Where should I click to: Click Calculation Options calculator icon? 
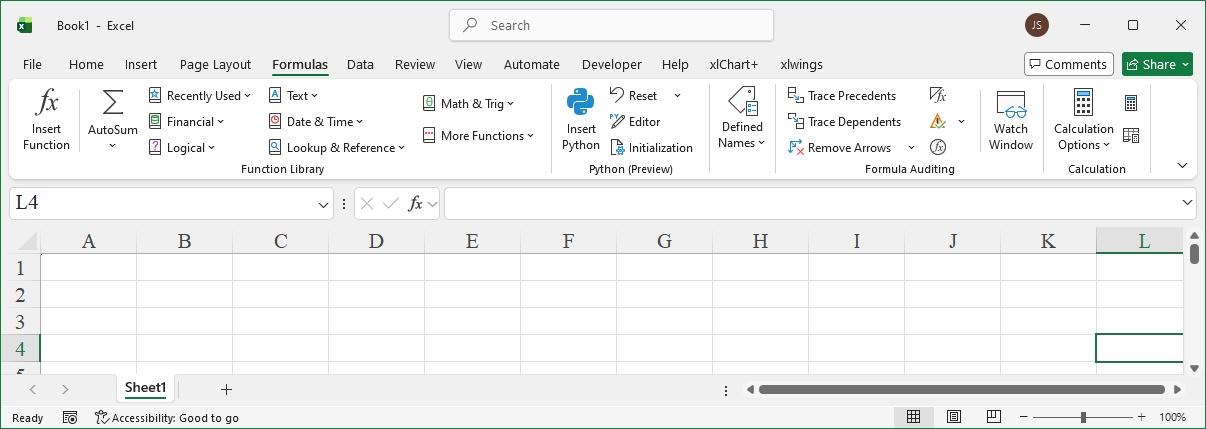coord(1083,102)
